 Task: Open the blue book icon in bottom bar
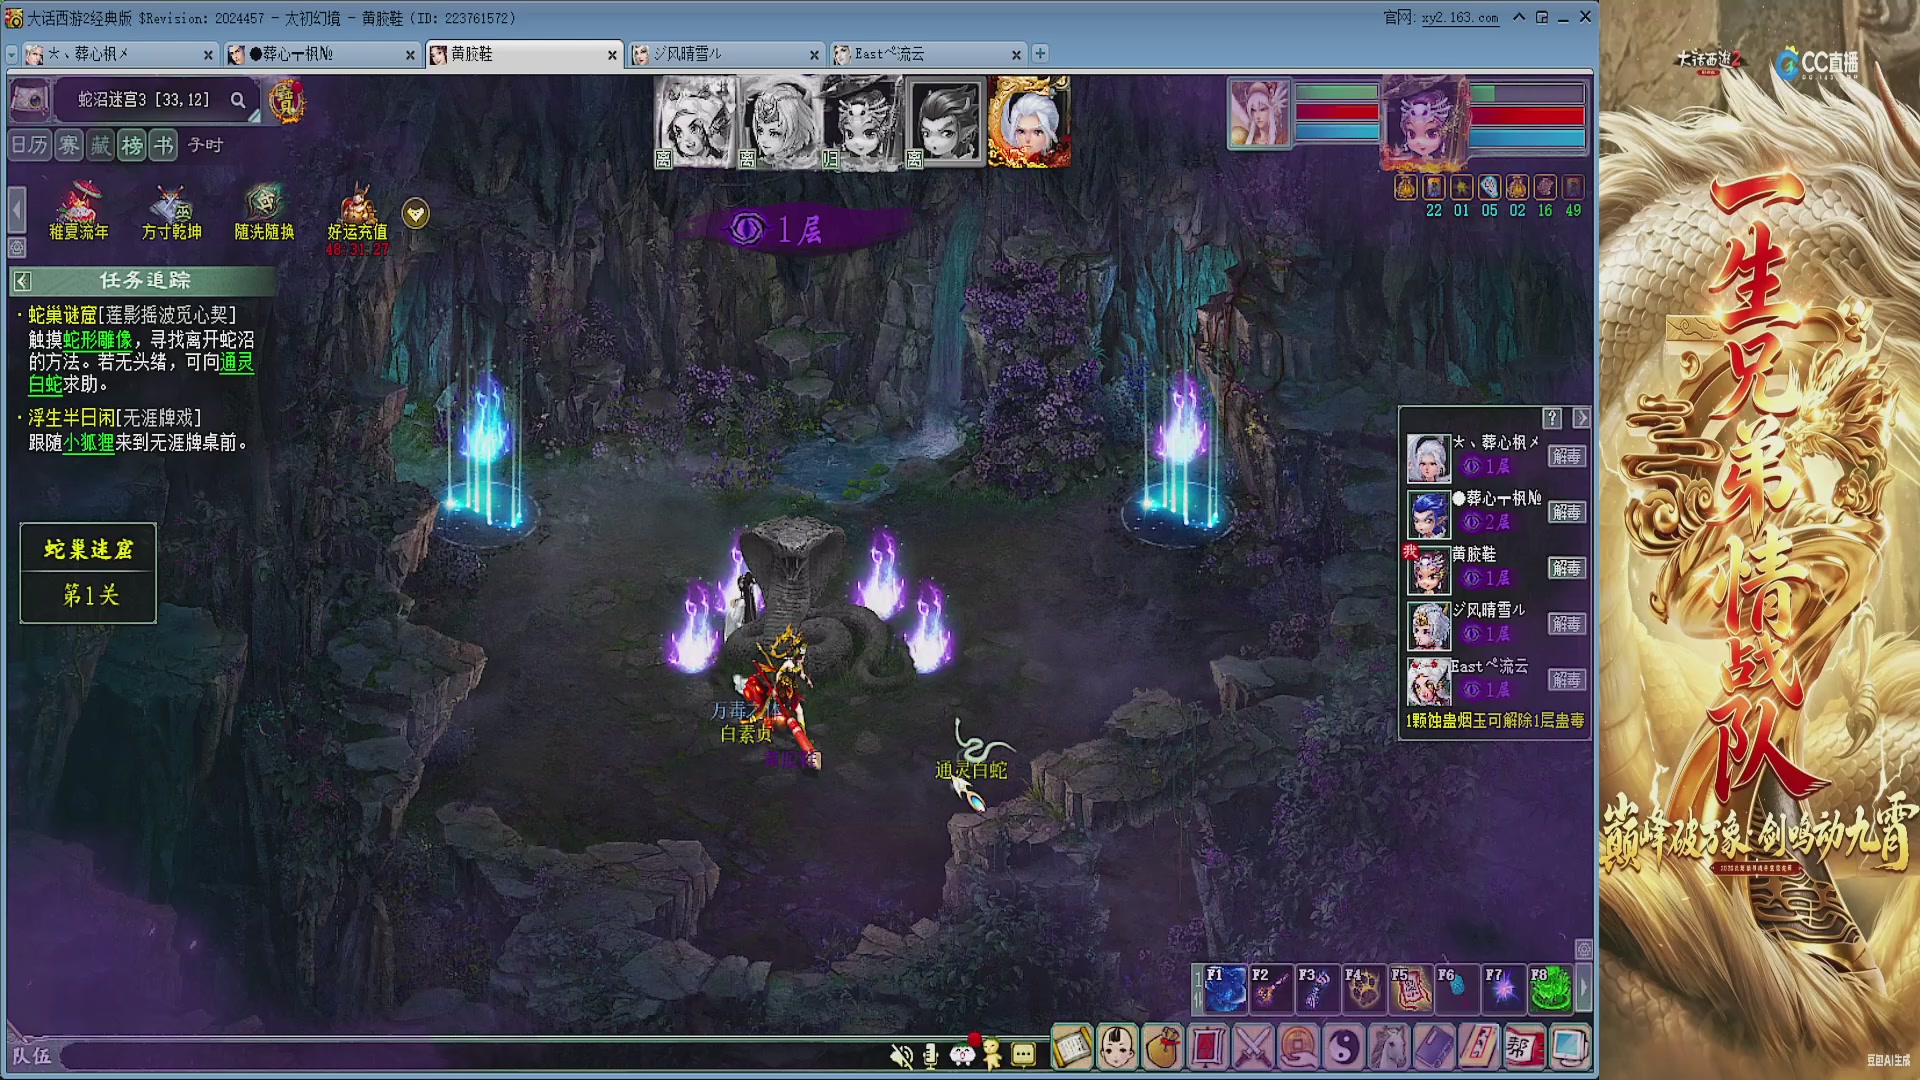click(x=1434, y=1048)
